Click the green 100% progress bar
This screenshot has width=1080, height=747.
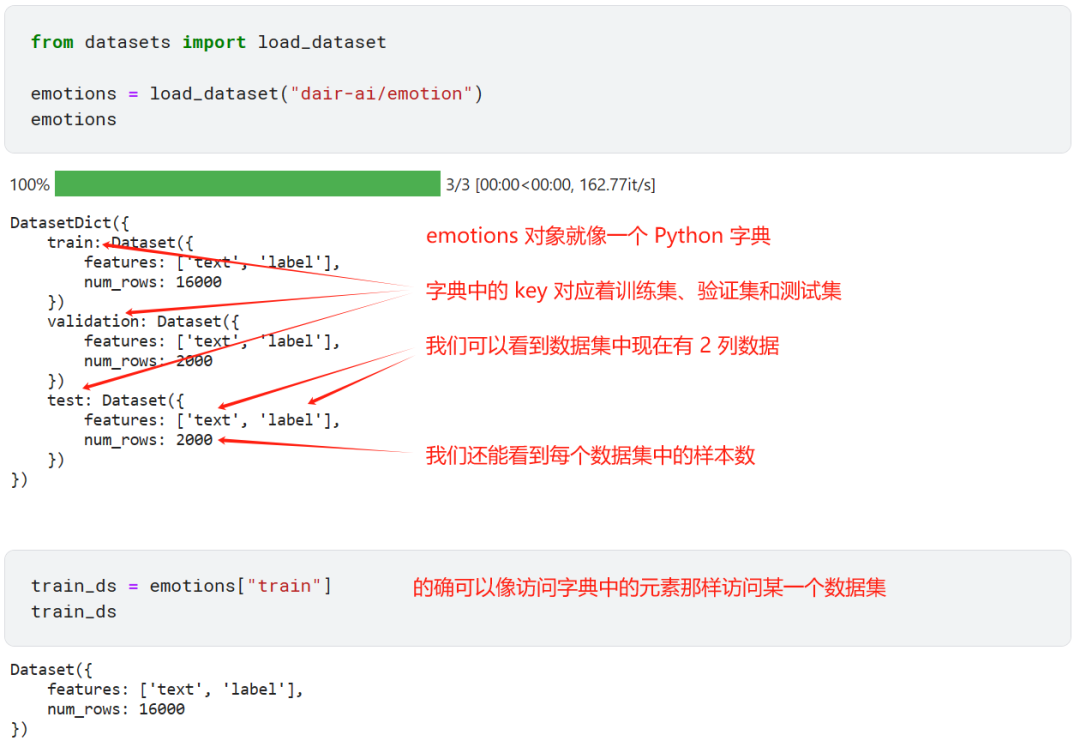[247, 184]
